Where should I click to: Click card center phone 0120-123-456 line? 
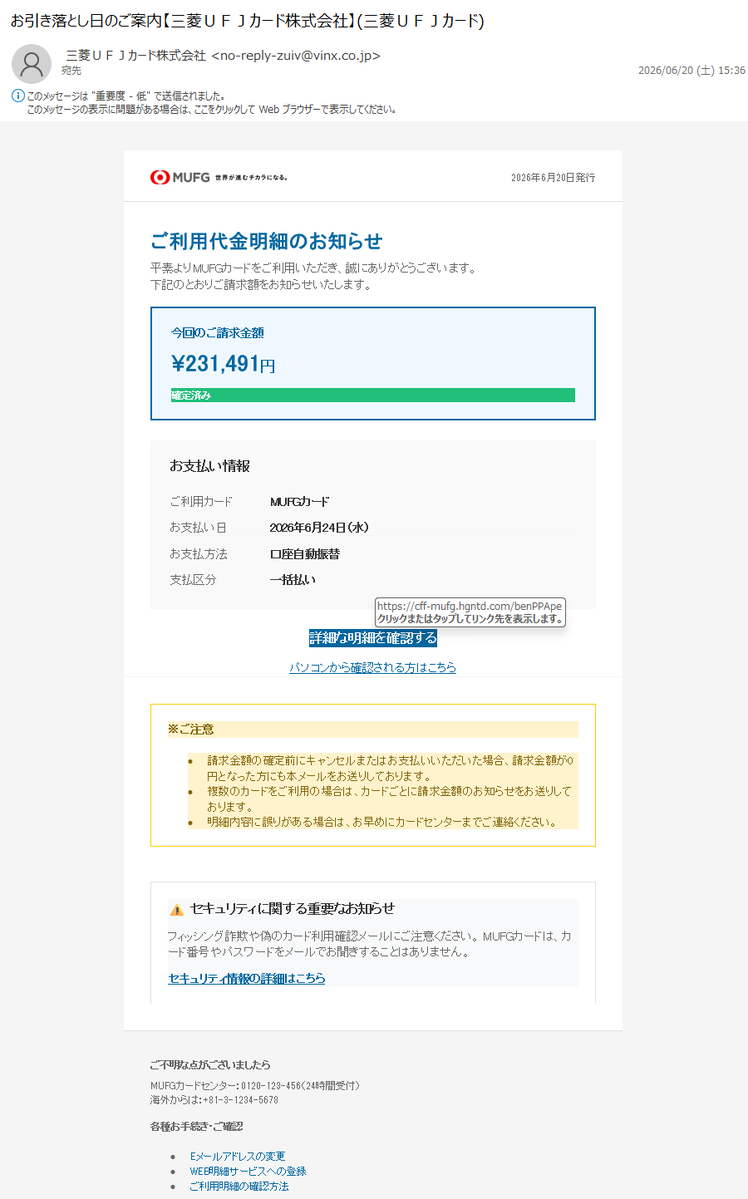255,1086
